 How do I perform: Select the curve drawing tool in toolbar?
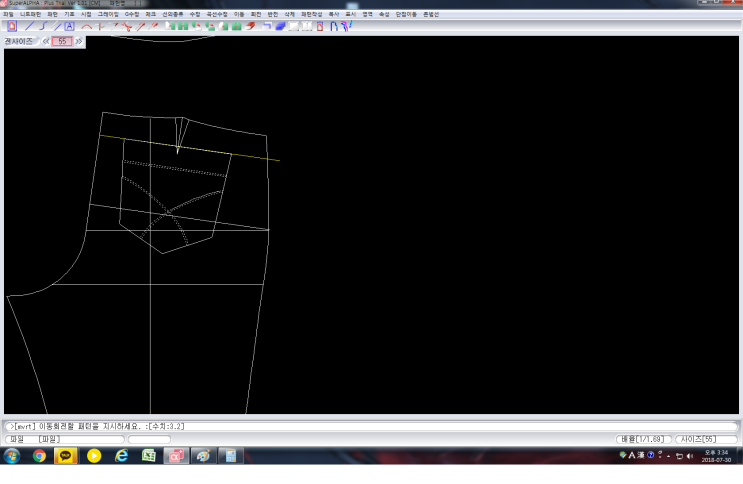pos(42,26)
